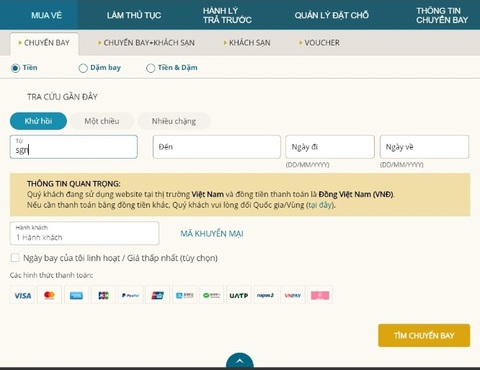Click the VNPAY payment icon
480x370 pixels.
coord(293,295)
